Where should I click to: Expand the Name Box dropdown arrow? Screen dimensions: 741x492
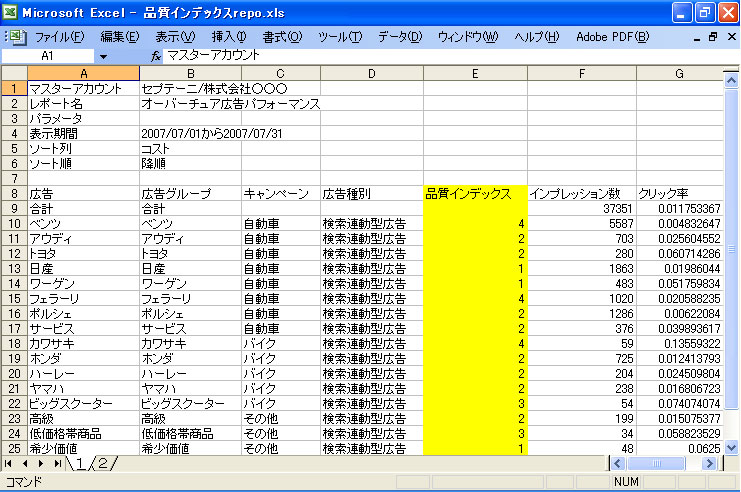click(x=103, y=56)
